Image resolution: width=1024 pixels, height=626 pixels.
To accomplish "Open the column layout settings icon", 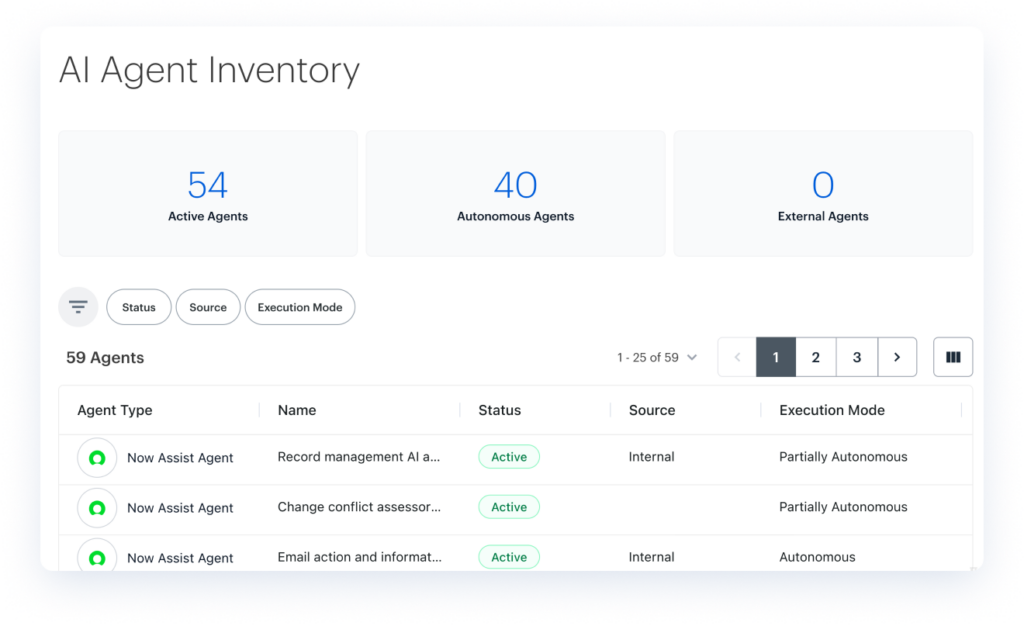I will coord(953,357).
